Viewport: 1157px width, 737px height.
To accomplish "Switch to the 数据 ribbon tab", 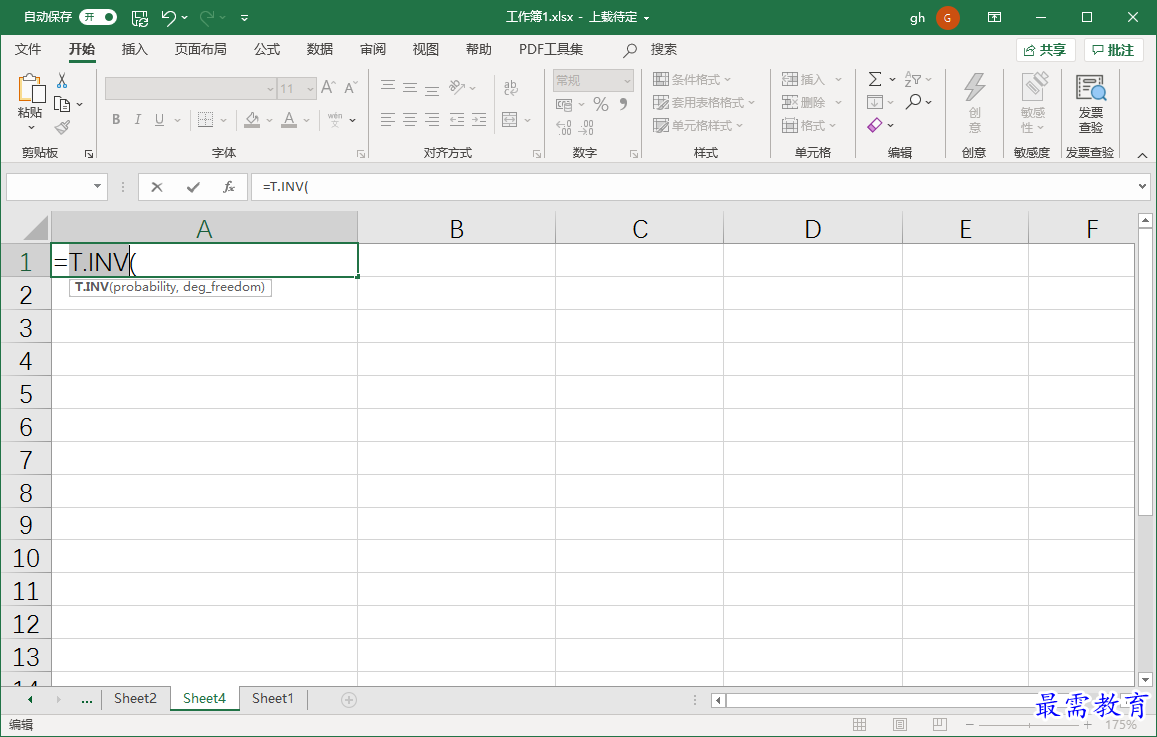I will coord(320,49).
